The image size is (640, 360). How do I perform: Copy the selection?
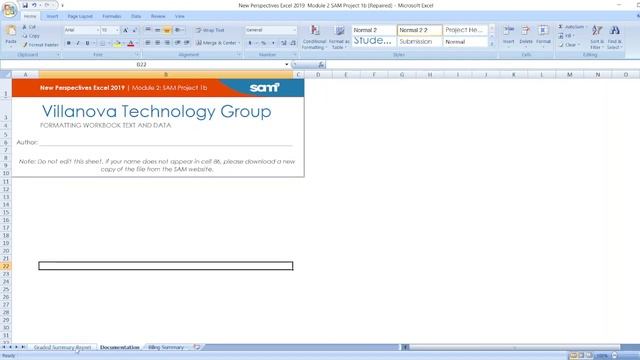click(x=31, y=36)
